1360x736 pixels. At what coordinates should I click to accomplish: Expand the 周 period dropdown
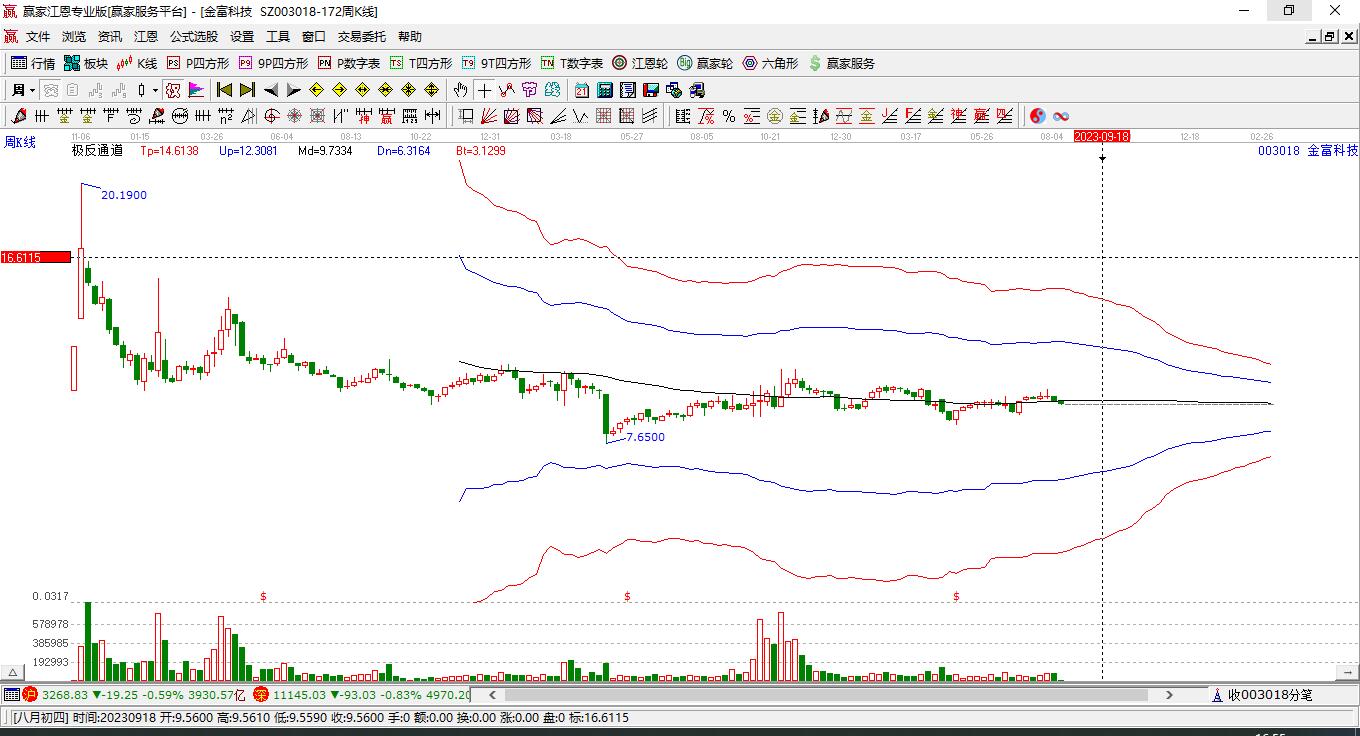tap(23, 90)
